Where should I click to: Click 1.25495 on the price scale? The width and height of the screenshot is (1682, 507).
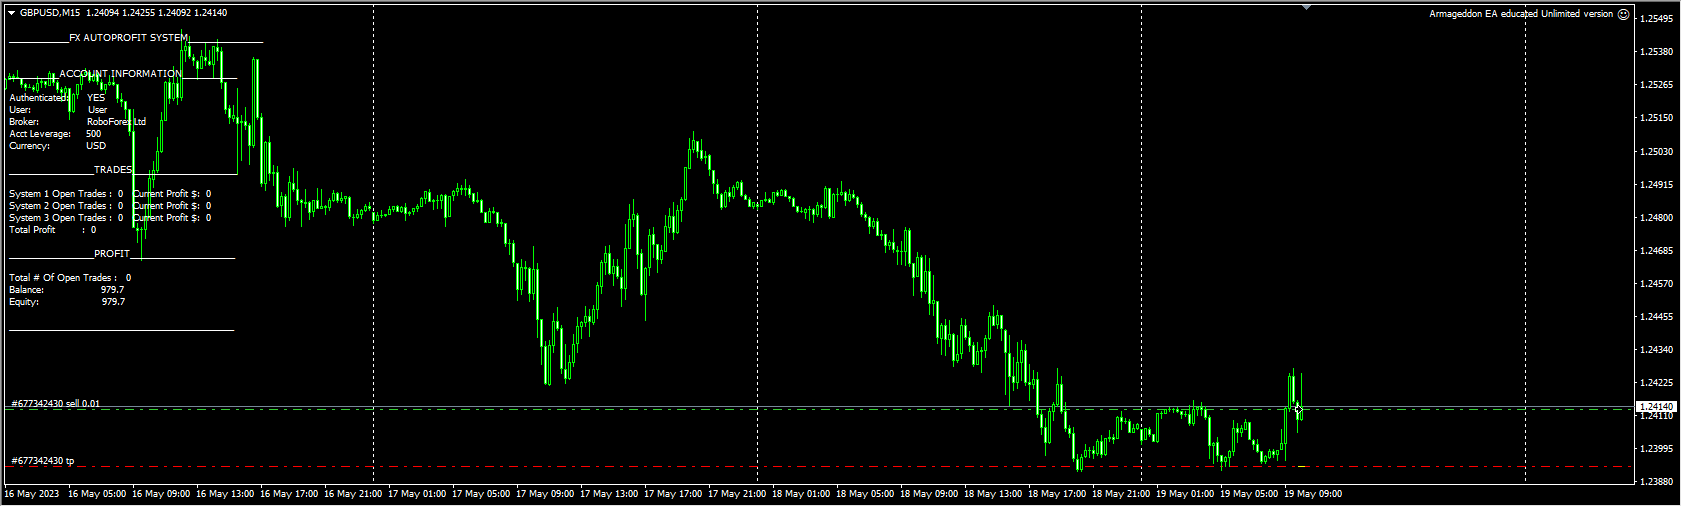click(x=1657, y=19)
